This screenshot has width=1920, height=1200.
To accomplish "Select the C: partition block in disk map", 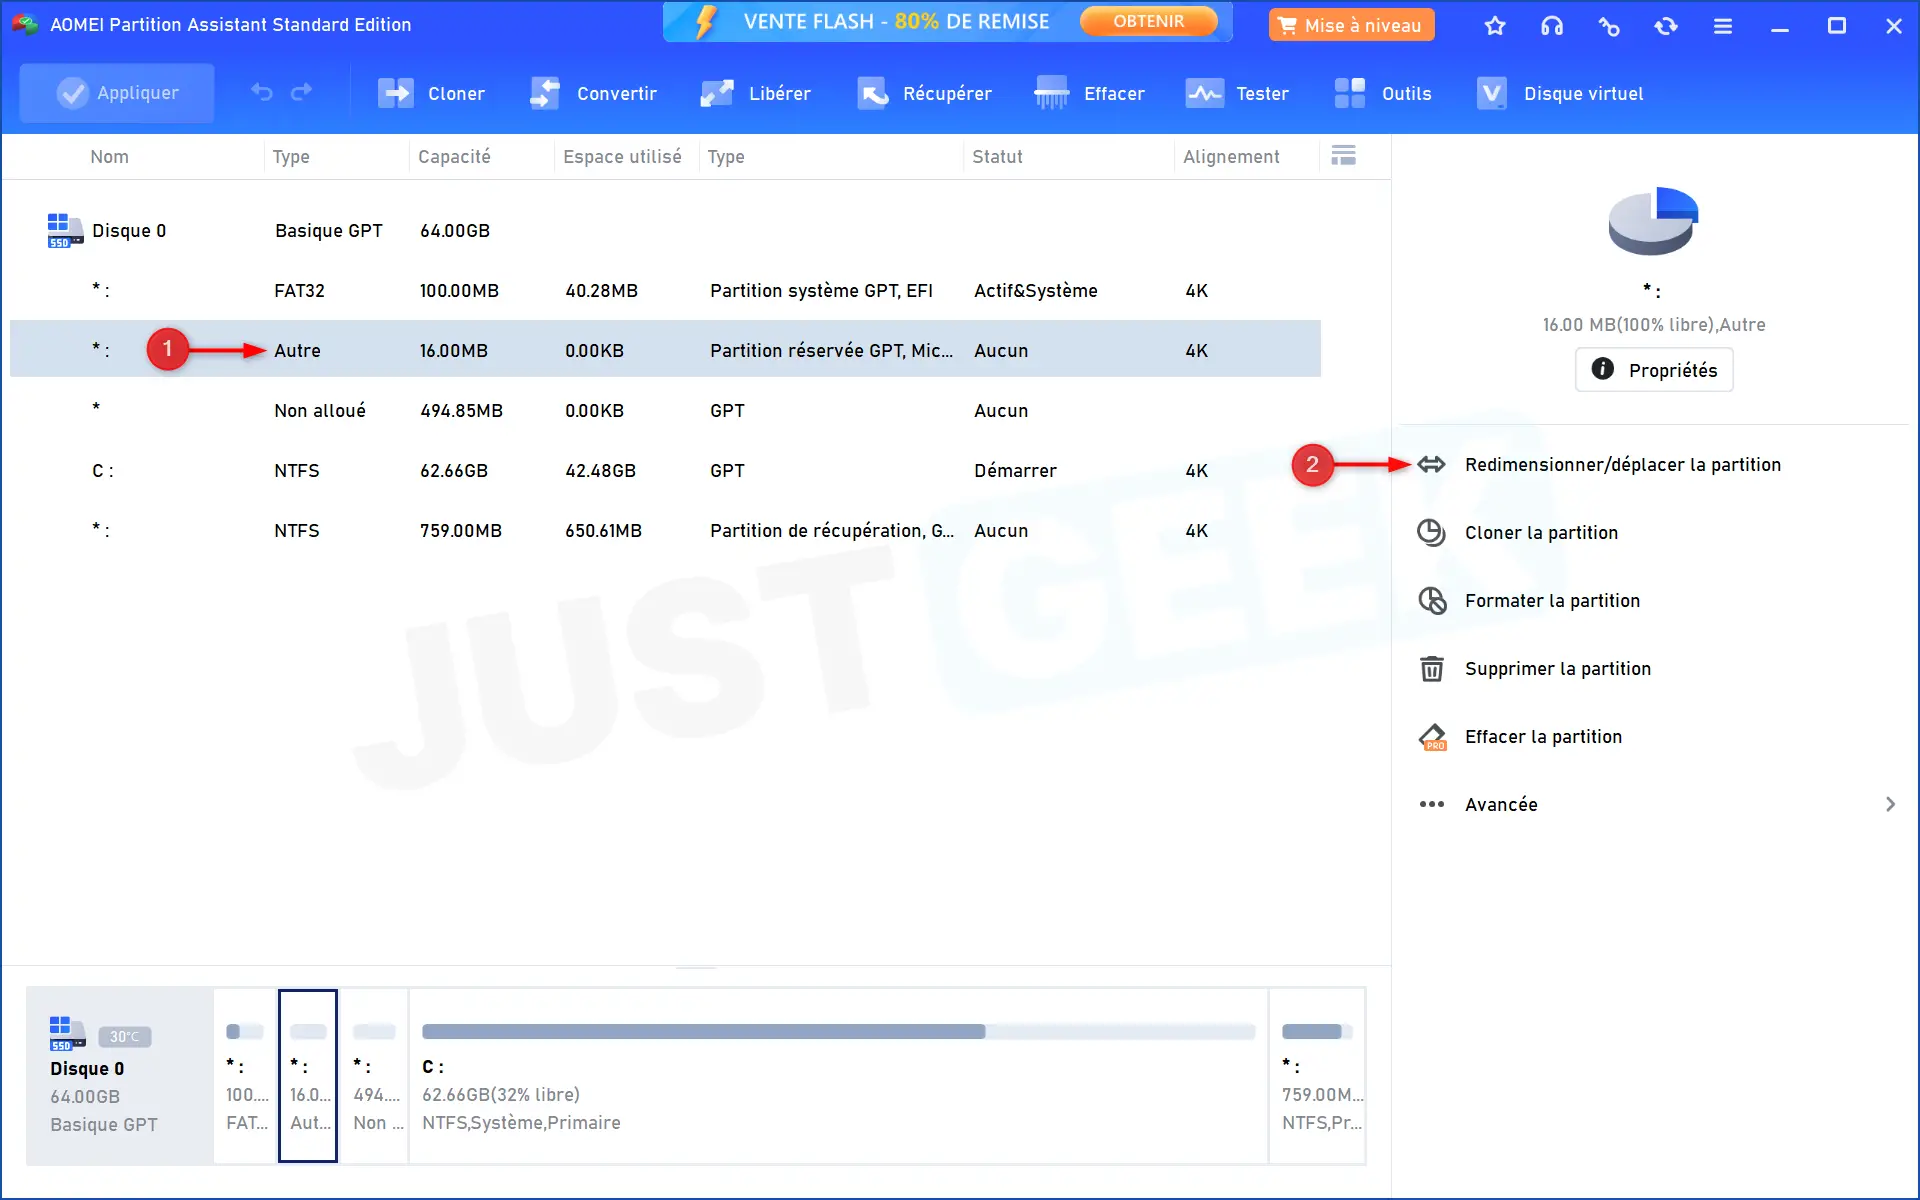I will coord(838,1076).
